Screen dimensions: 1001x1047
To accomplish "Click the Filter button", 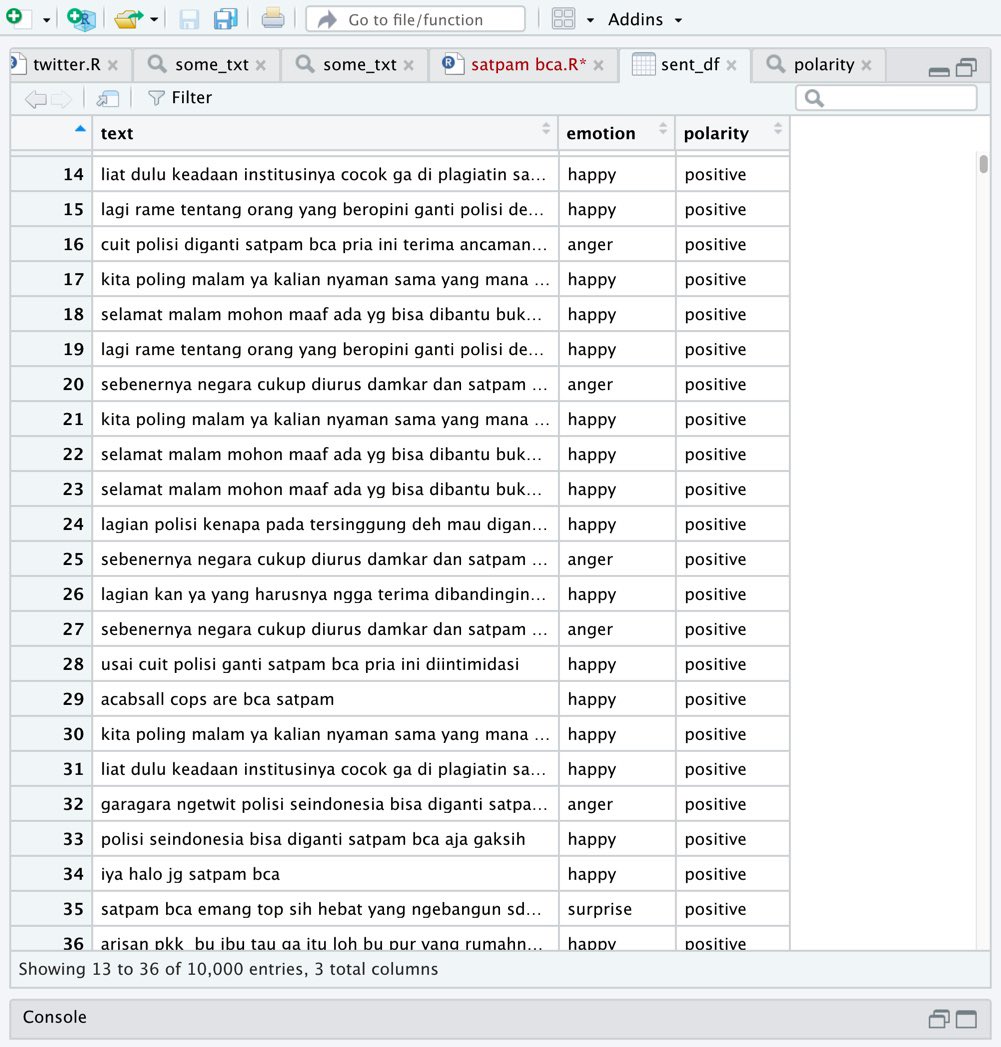I will 180,97.
